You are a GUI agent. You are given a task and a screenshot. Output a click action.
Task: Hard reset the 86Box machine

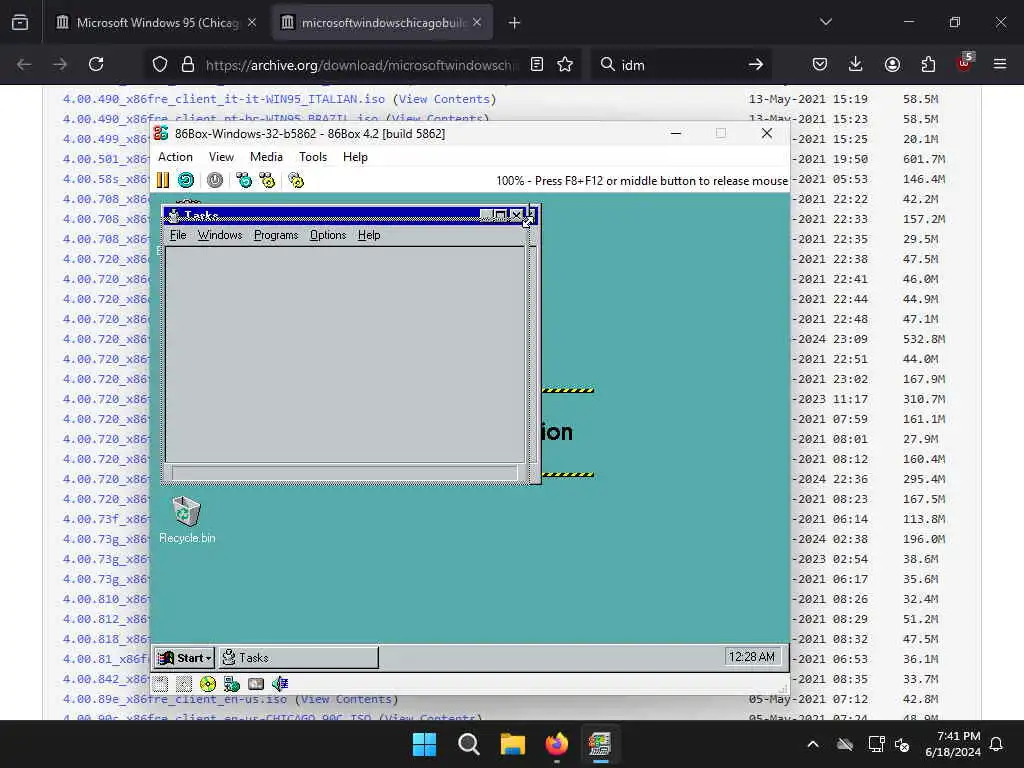pos(185,180)
